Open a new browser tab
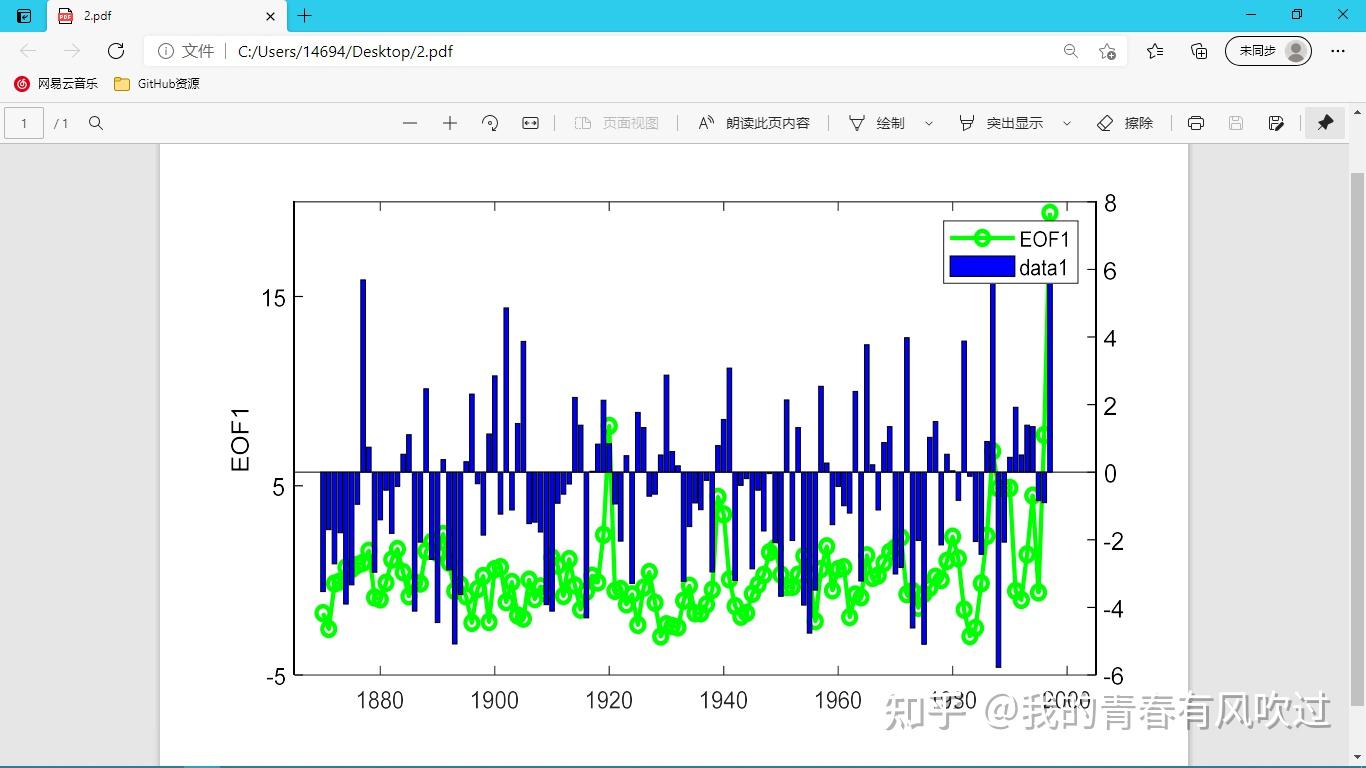The height and width of the screenshot is (768, 1366). click(x=305, y=16)
